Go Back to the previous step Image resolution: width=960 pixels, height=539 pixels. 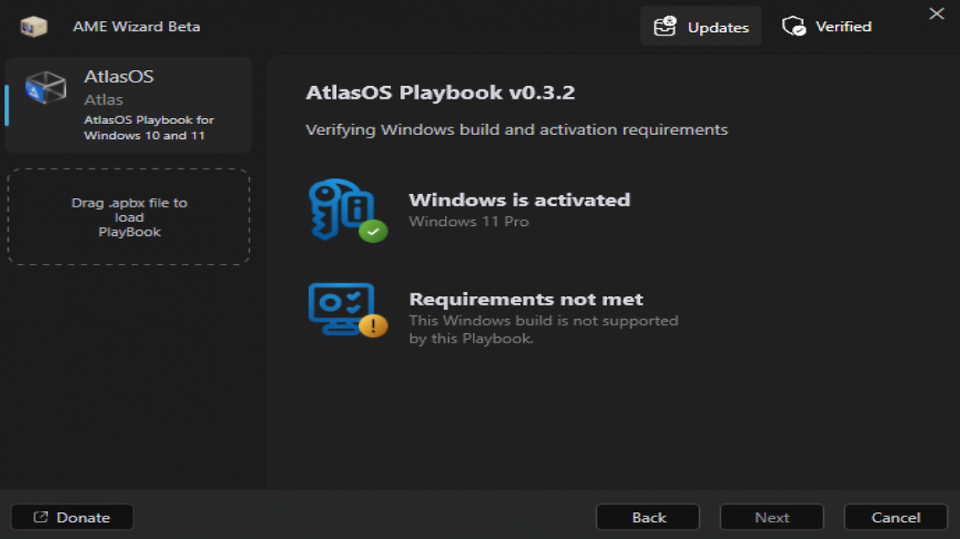pos(648,517)
